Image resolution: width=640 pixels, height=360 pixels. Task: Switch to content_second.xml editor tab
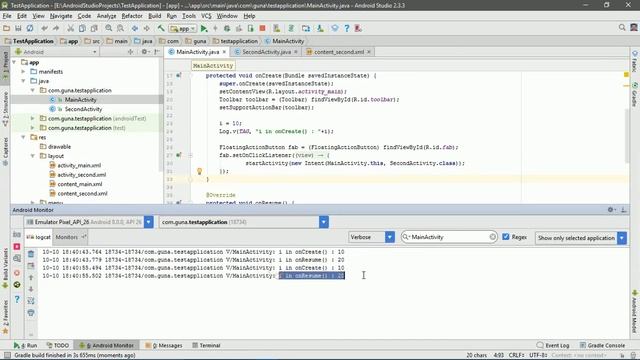[338, 52]
